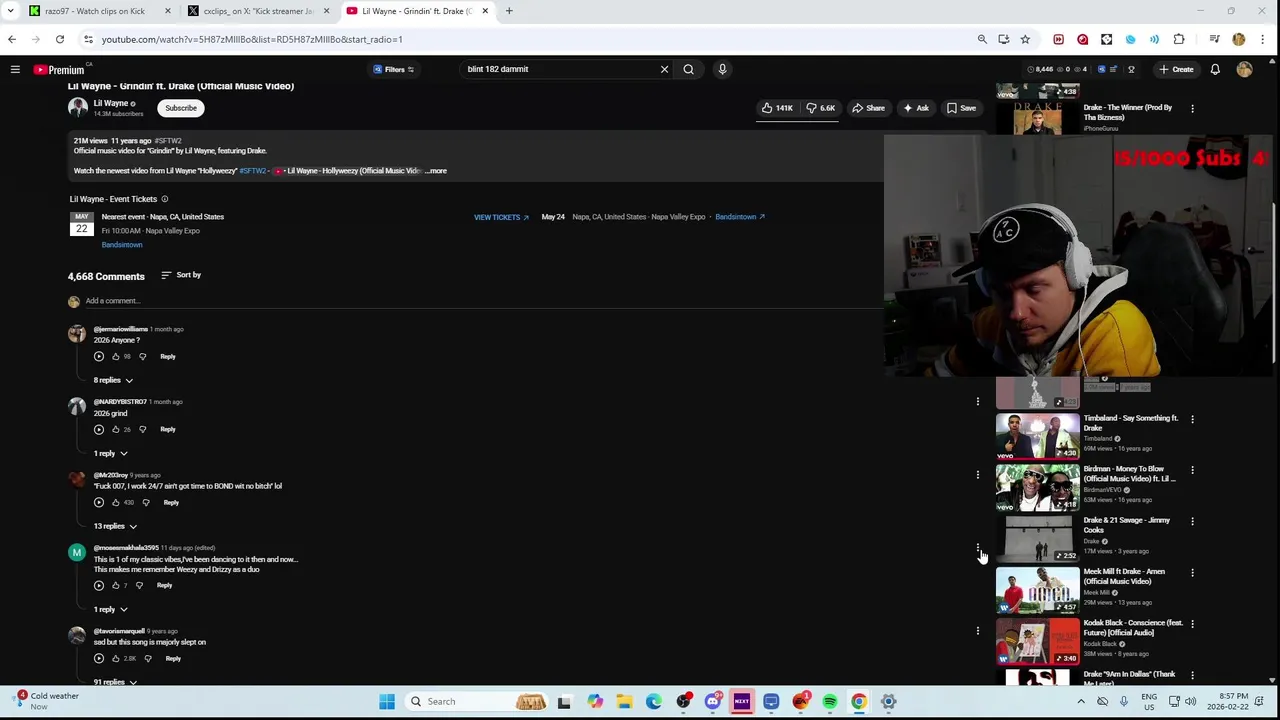Image resolution: width=1280 pixels, height=720 pixels.
Task: Open event tickets info icon
Action: [x=165, y=199]
